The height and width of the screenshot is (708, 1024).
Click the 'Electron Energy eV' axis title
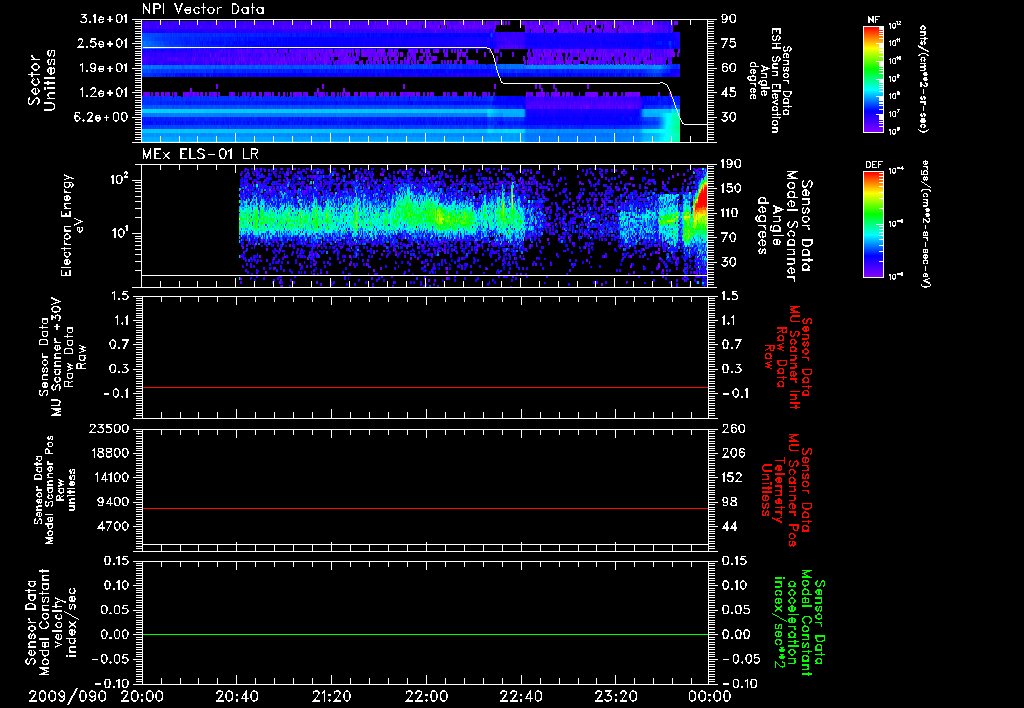[x=74, y=225]
